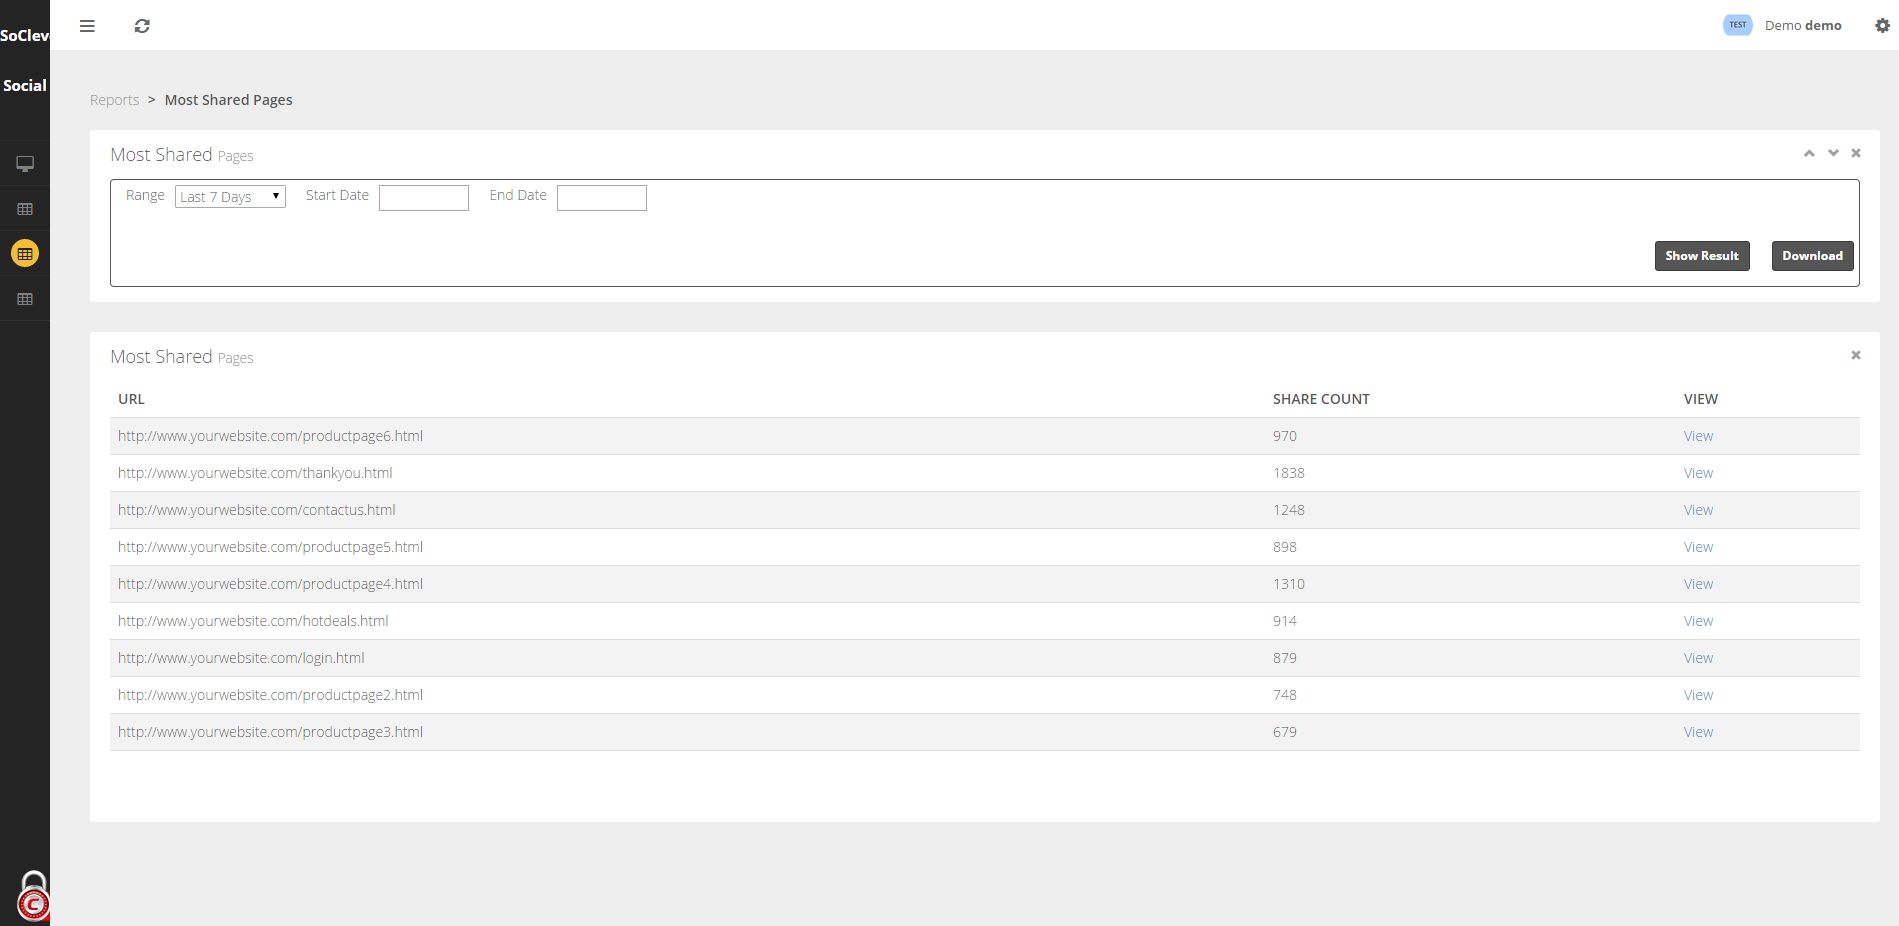Click share count 748
This screenshot has height=926, width=1899.
[x=1285, y=695]
